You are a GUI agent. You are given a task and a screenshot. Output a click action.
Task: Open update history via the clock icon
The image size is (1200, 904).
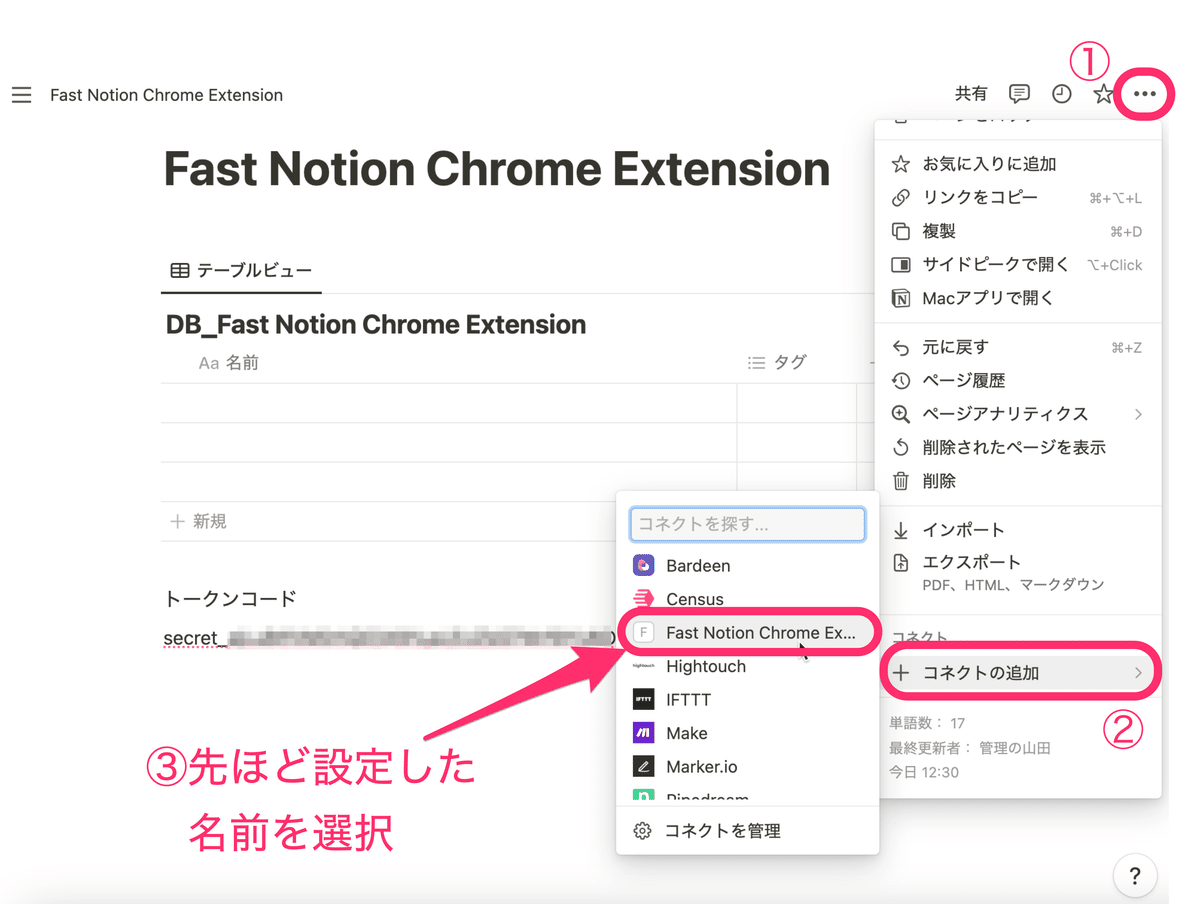coord(1060,93)
